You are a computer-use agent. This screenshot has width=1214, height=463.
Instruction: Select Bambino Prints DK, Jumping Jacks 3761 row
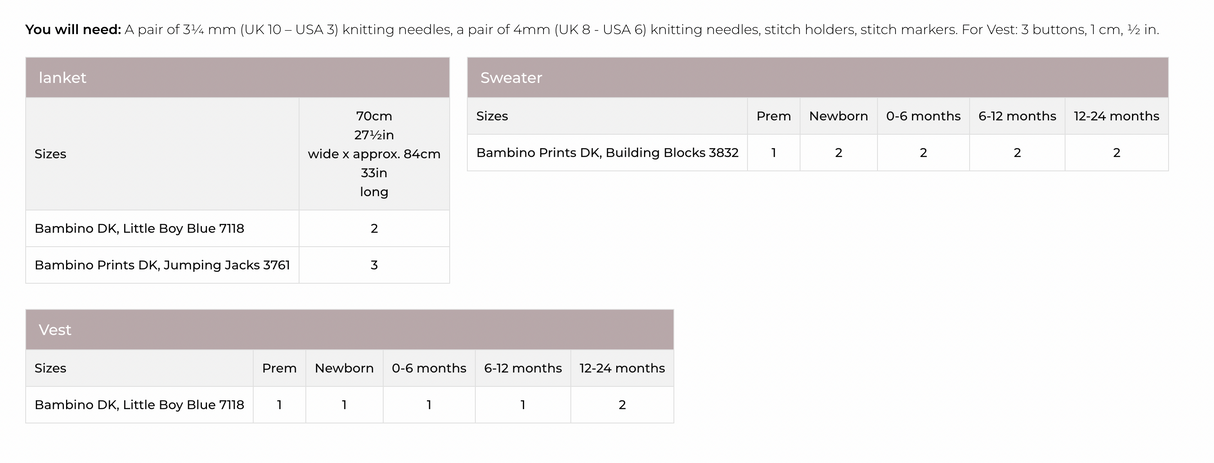(x=162, y=265)
